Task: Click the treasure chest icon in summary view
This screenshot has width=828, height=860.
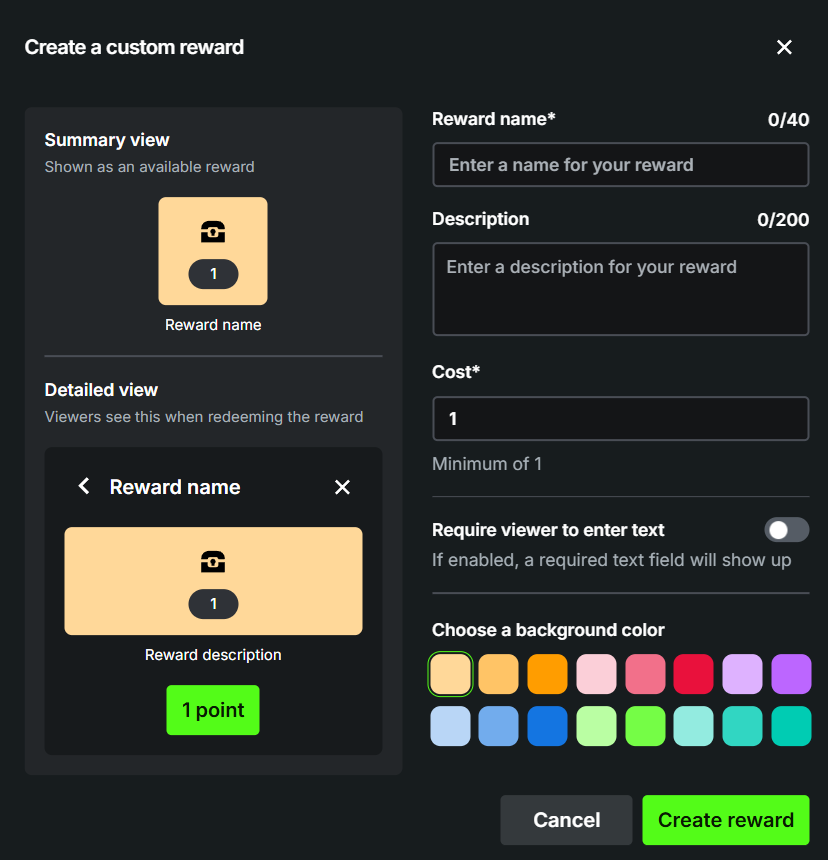Action: (213, 231)
